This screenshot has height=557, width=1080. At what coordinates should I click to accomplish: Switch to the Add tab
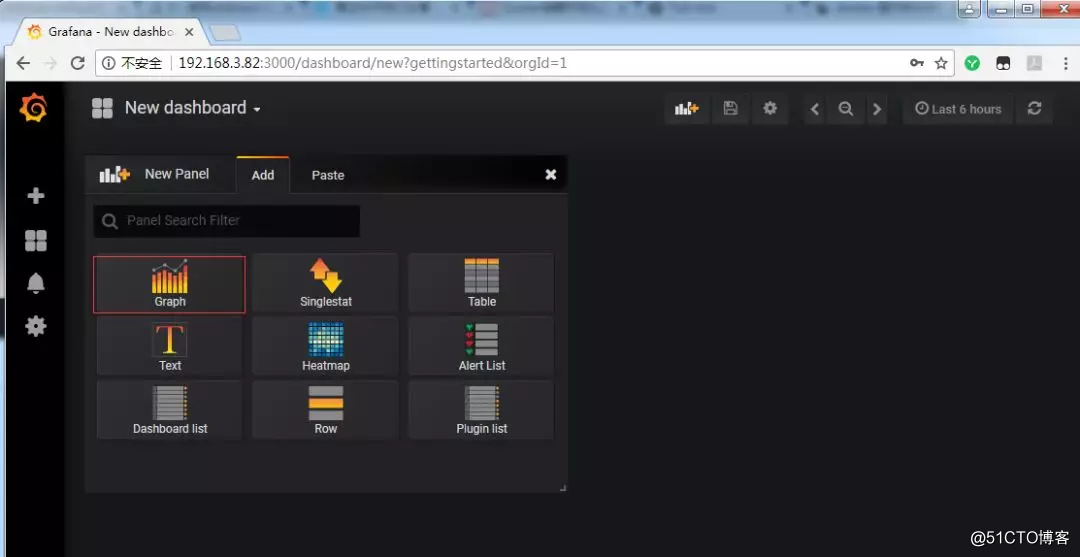coord(262,175)
